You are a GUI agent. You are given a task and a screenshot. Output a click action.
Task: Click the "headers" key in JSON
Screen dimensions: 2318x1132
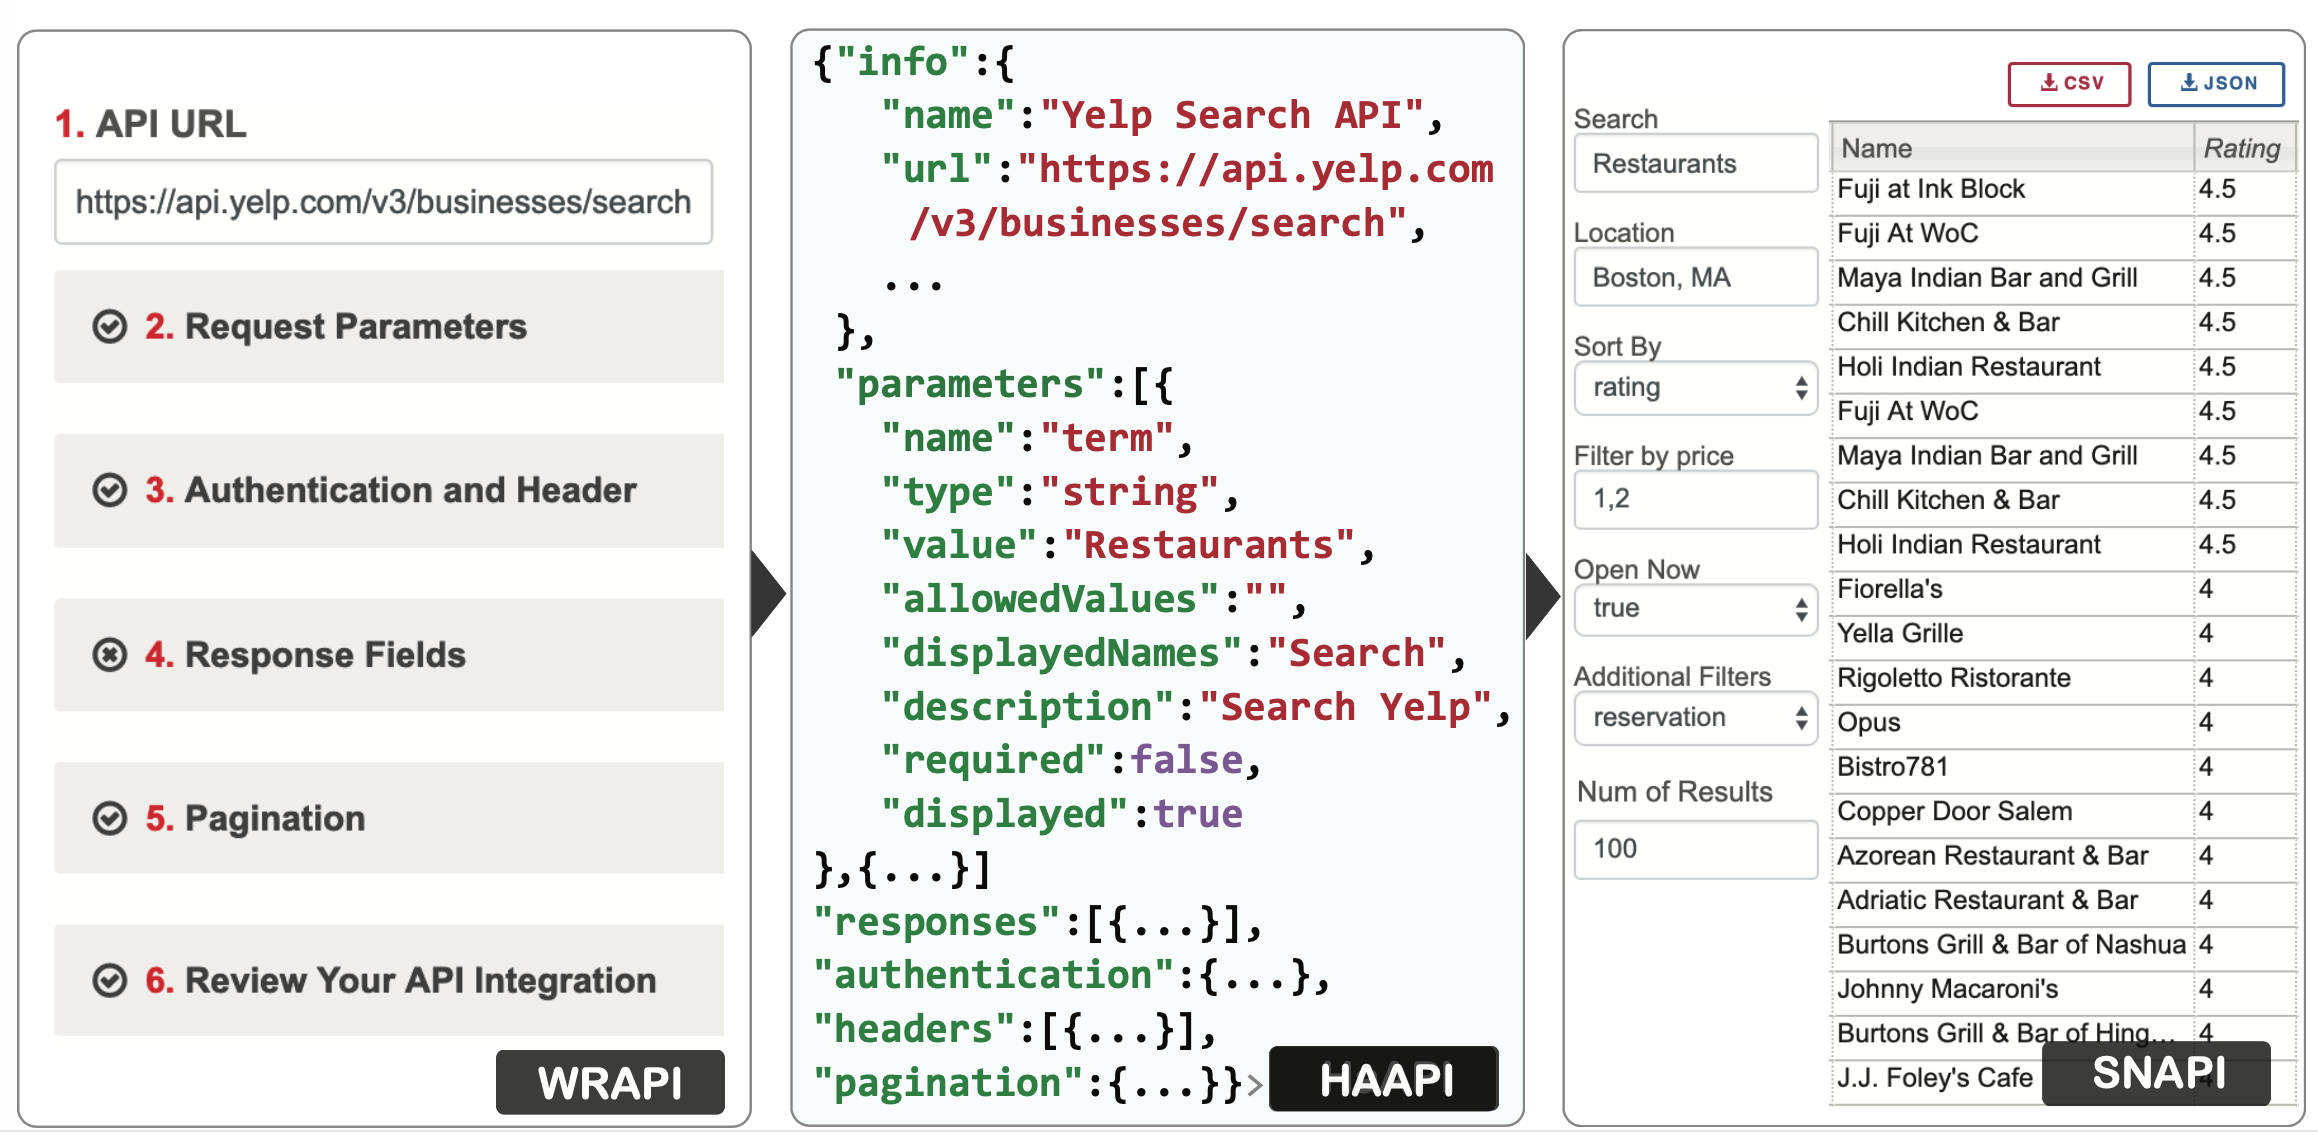pyautogui.click(x=914, y=1029)
